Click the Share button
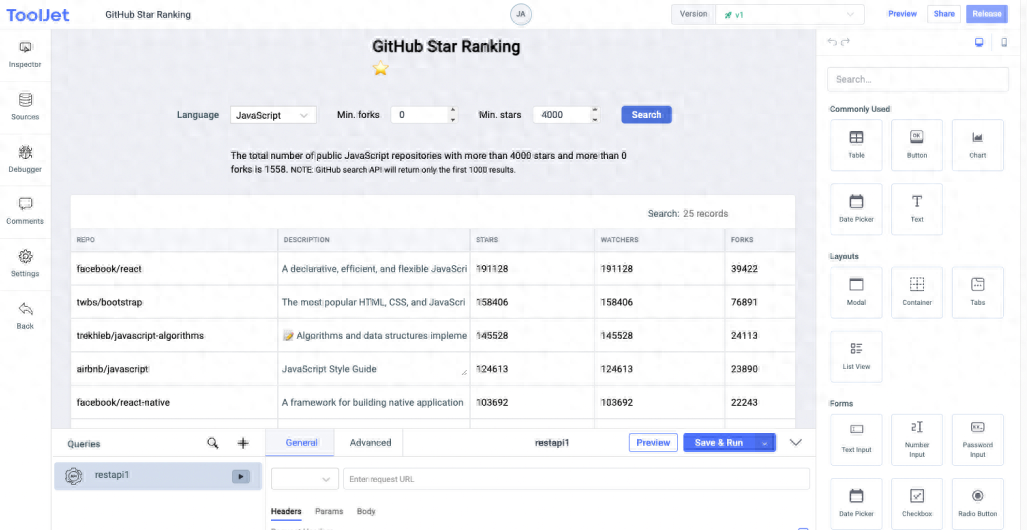1027x530 pixels. 944,14
